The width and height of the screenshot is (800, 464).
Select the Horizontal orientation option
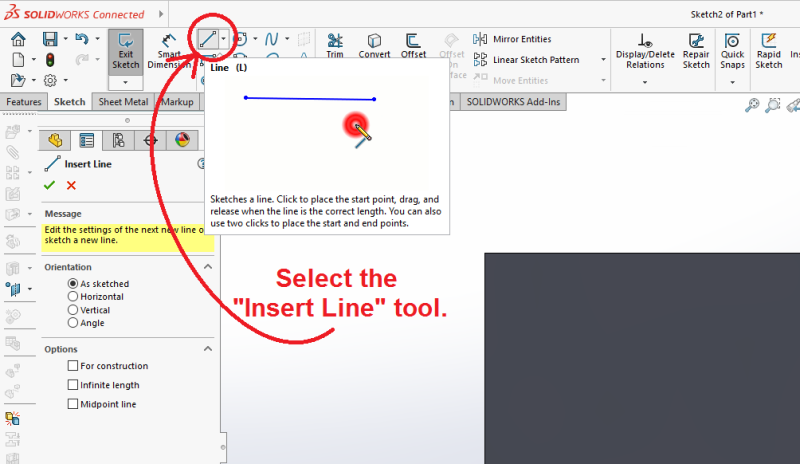73,297
